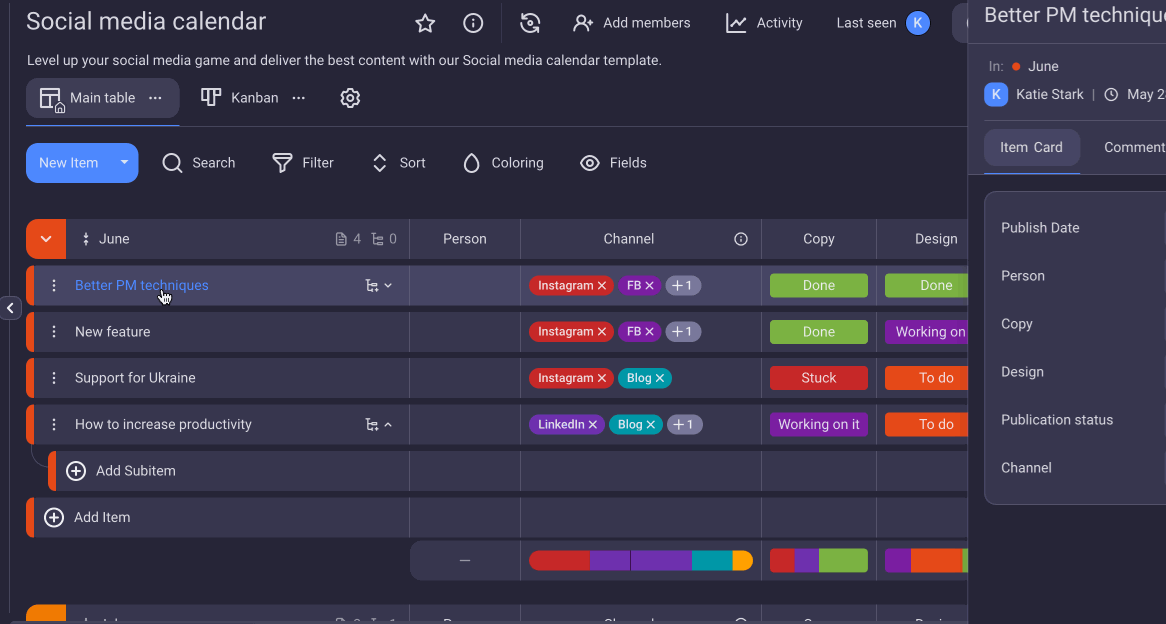Show +1 more channels for New feature
1166x624 pixels.
coord(683,332)
